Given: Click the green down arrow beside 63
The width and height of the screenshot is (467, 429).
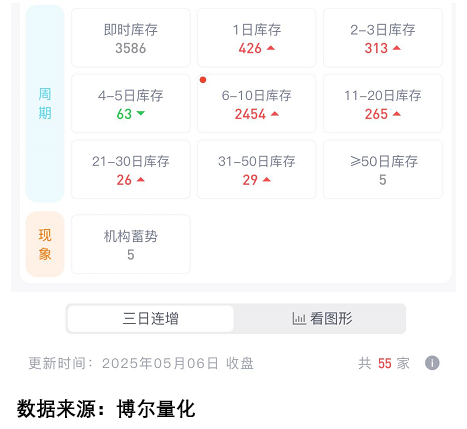Looking at the screenshot, I should click(141, 113).
